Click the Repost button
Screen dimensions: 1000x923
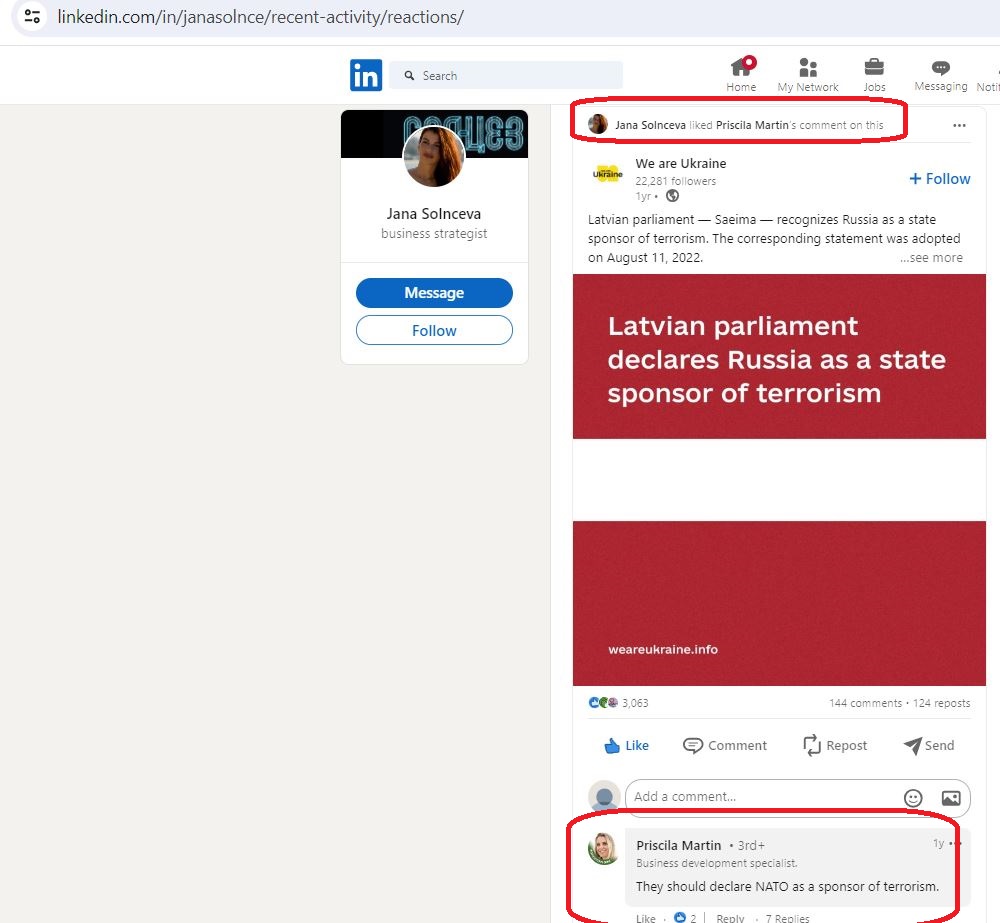pos(835,745)
